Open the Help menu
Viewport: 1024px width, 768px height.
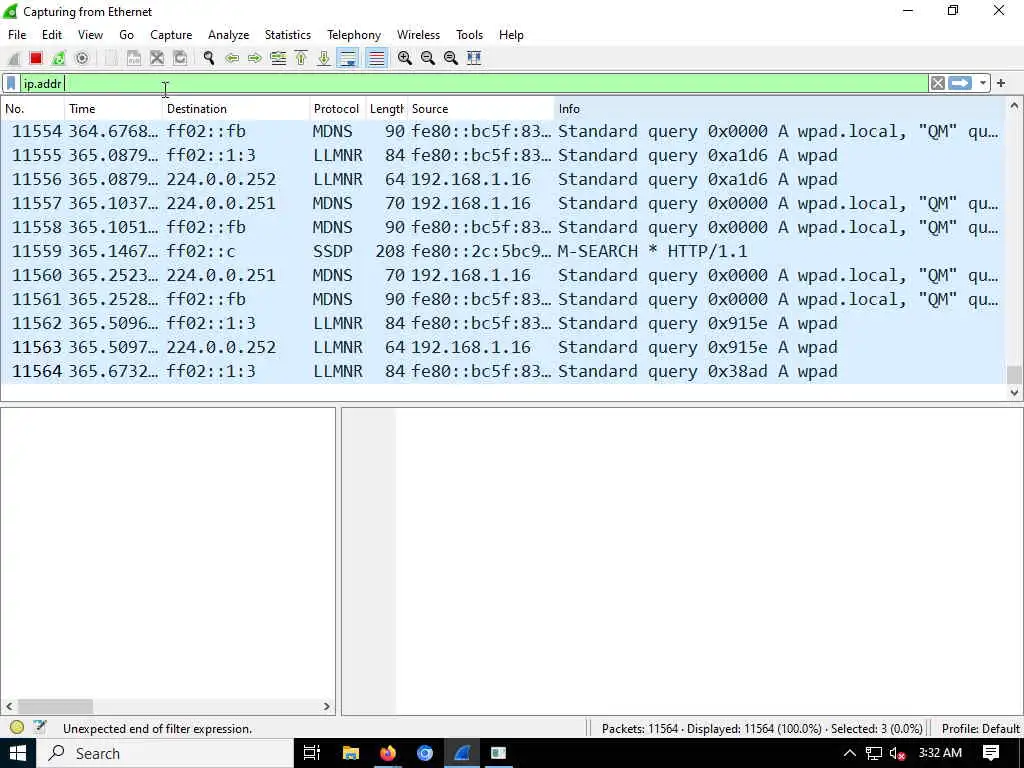coord(511,35)
